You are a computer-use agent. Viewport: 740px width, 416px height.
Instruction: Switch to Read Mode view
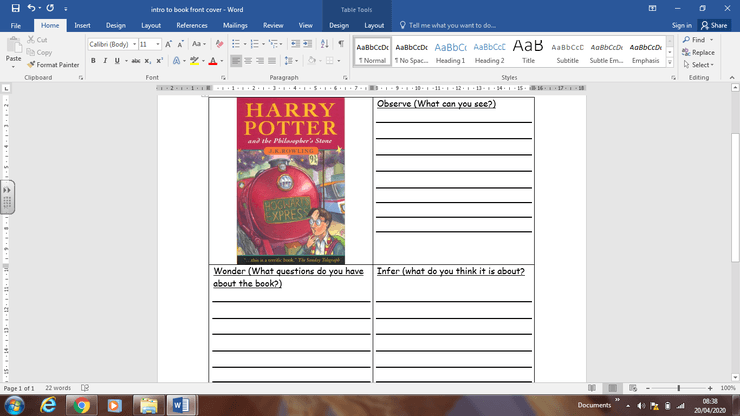[x=592, y=388]
